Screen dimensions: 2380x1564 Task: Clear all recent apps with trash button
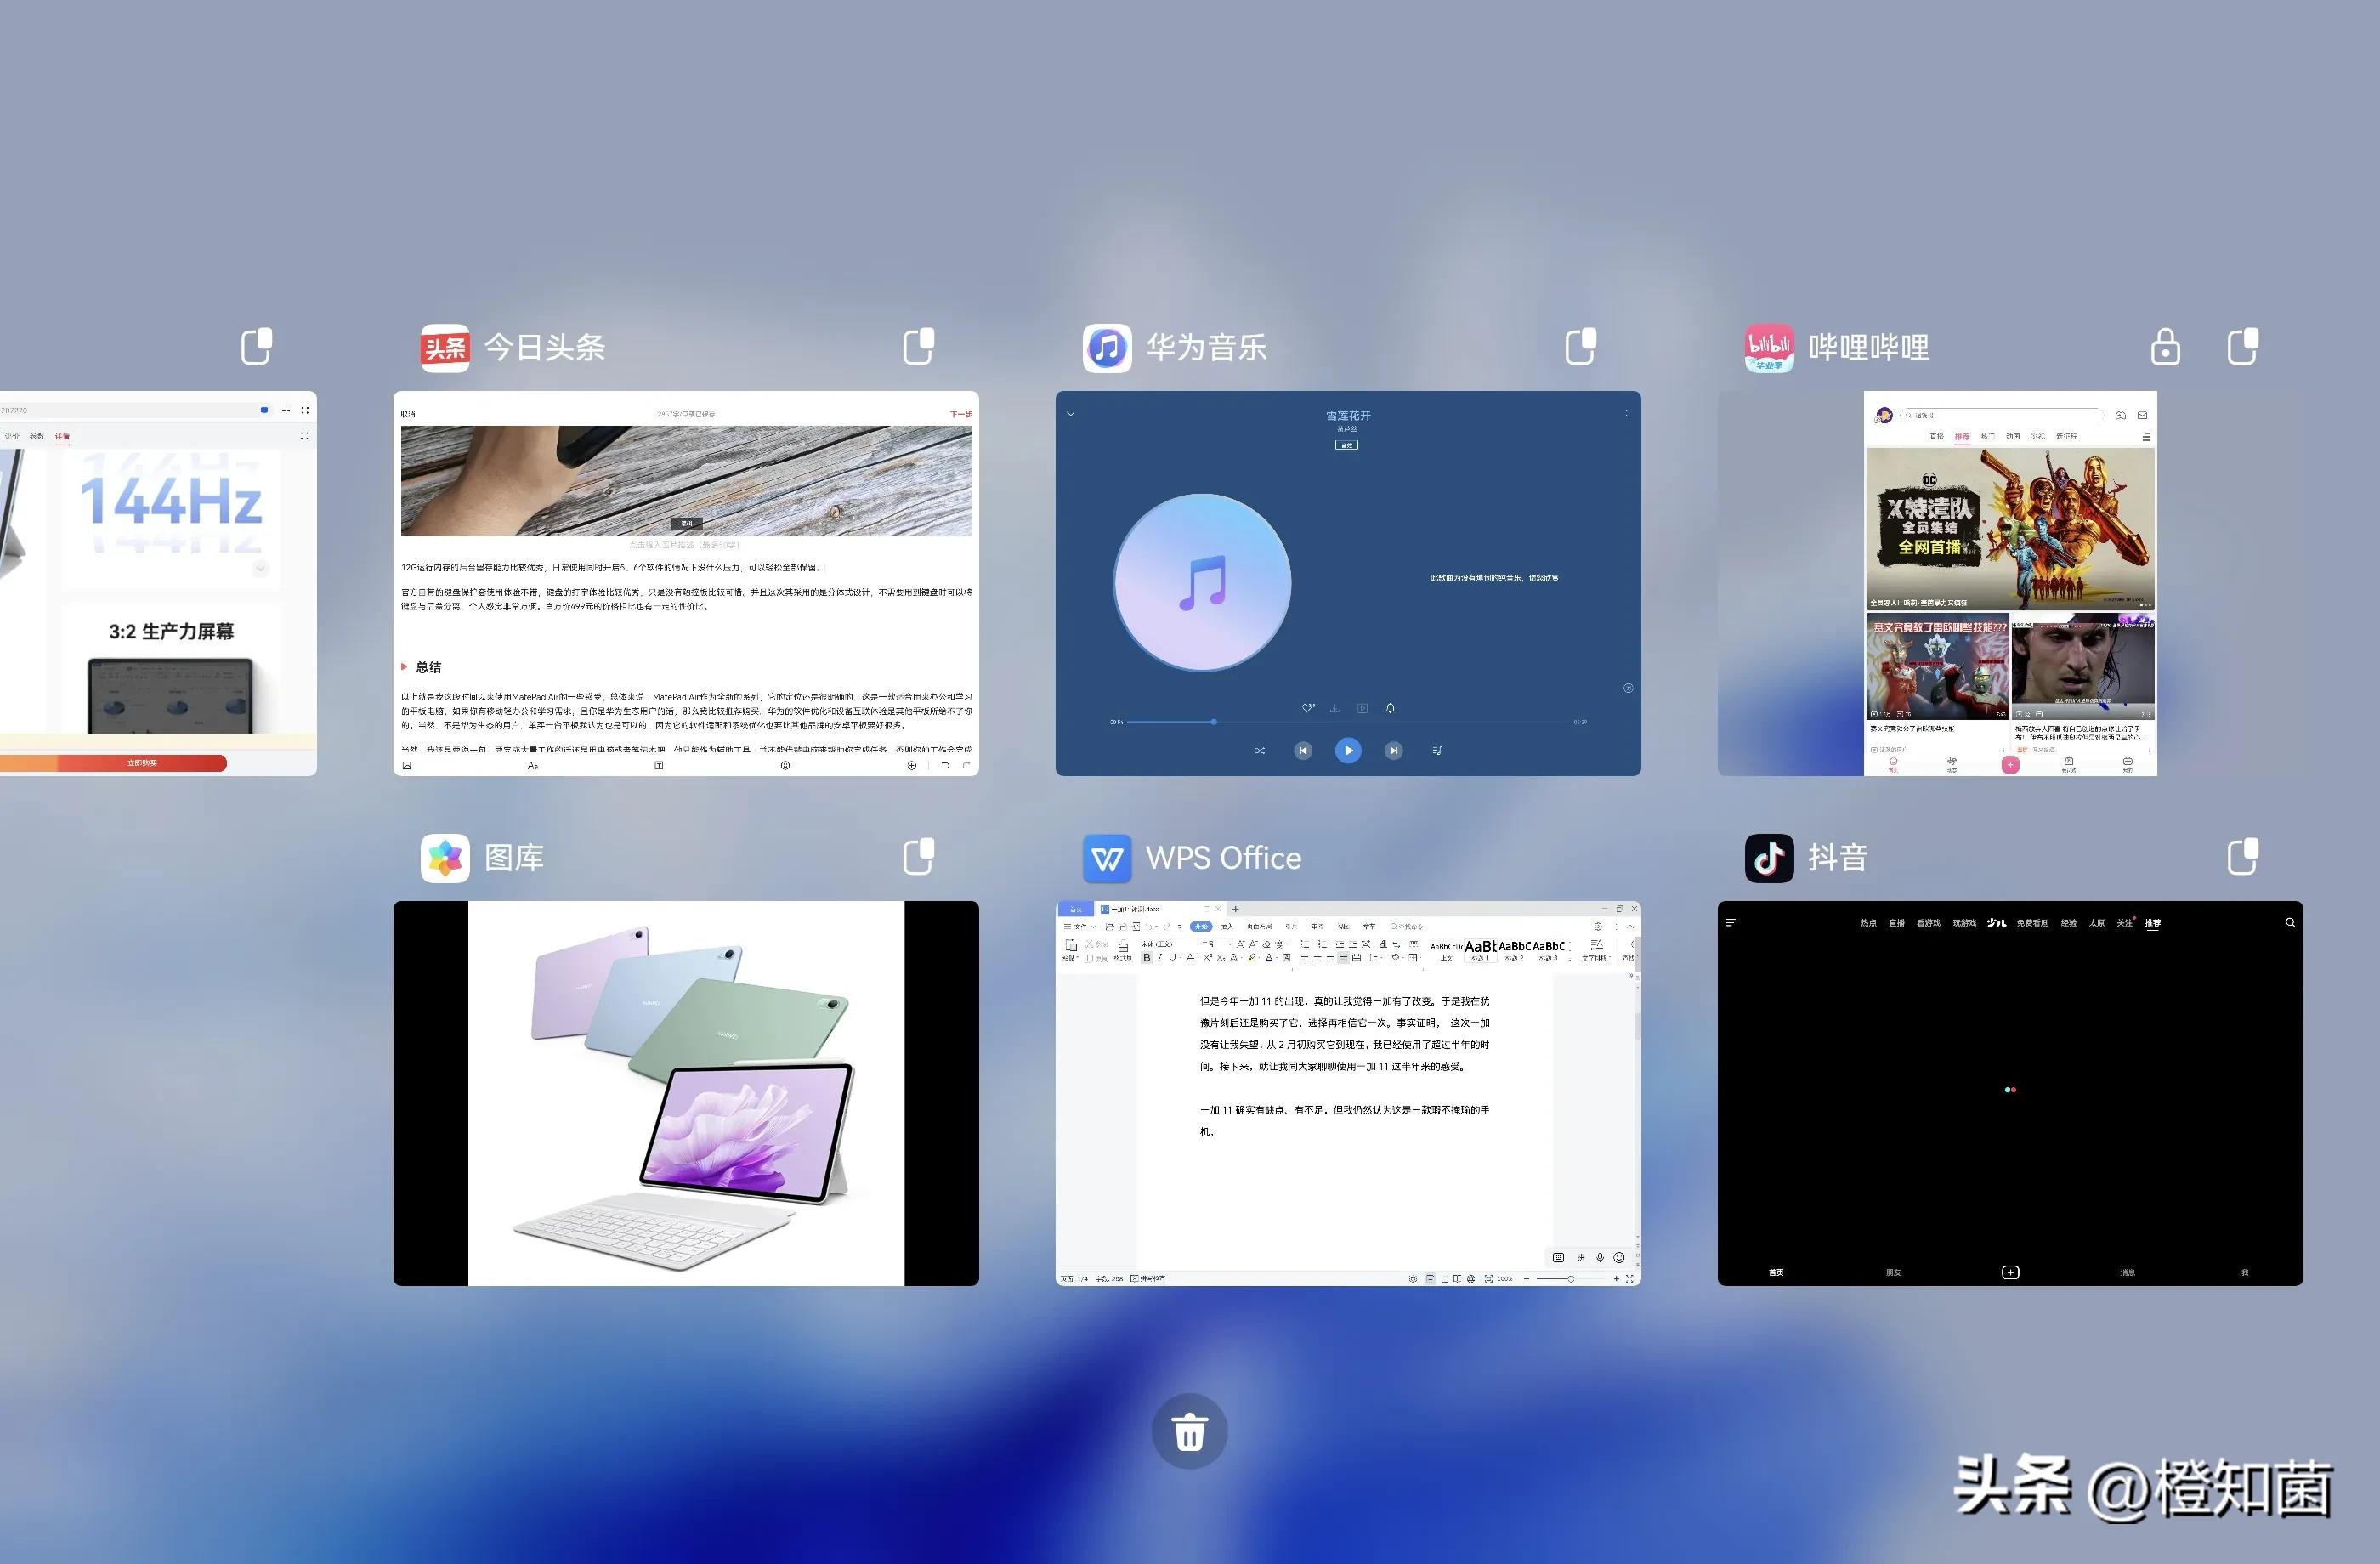1189,1431
